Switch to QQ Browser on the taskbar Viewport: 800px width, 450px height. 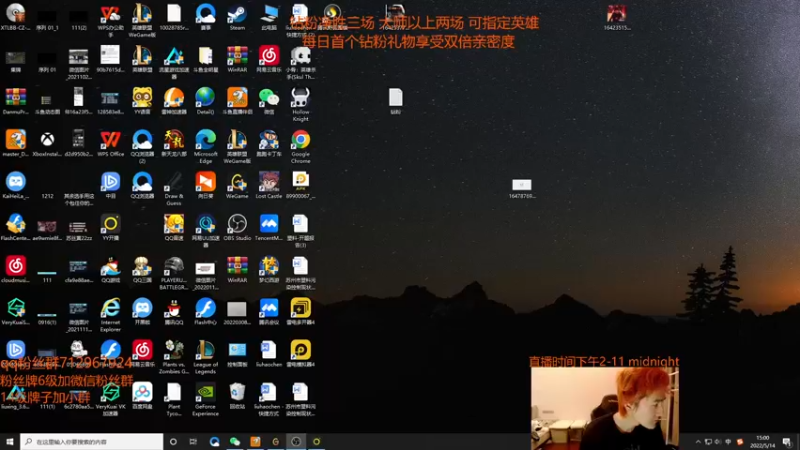point(214,441)
